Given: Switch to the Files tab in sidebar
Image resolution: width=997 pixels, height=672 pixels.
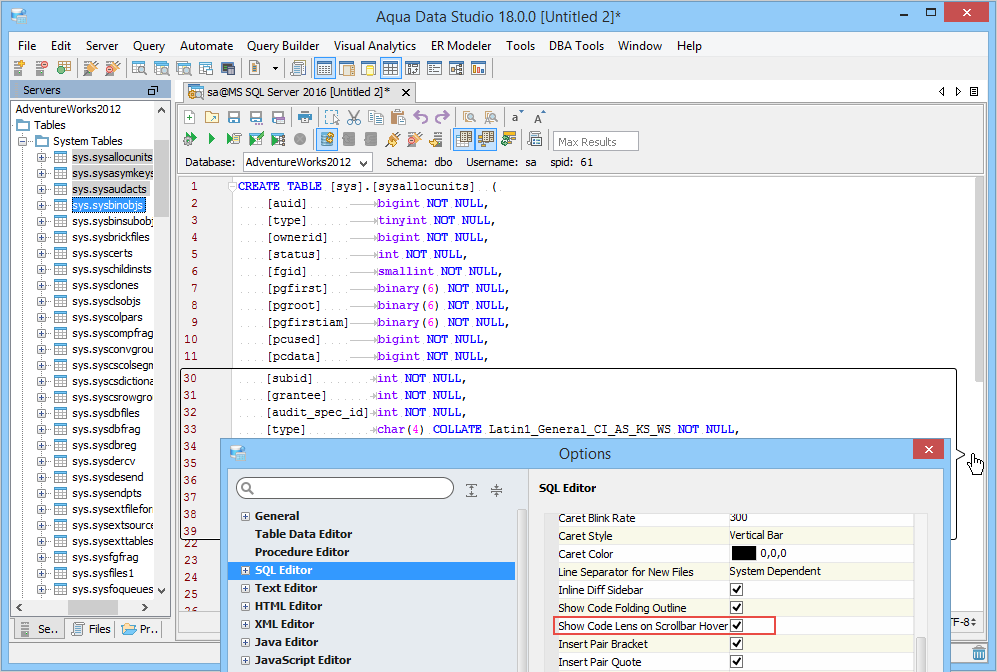Looking at the screenshot, I should click(90, 629).
